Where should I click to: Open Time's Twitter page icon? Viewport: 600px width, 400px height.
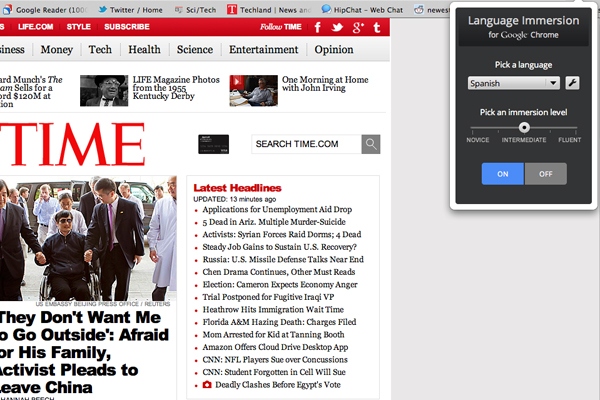click(338, 27)
